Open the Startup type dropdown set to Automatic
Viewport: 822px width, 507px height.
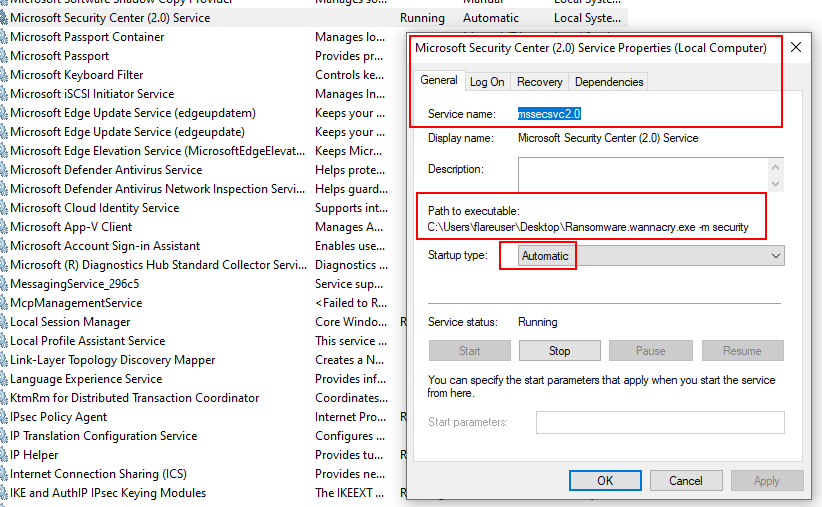tap(651, 256)
